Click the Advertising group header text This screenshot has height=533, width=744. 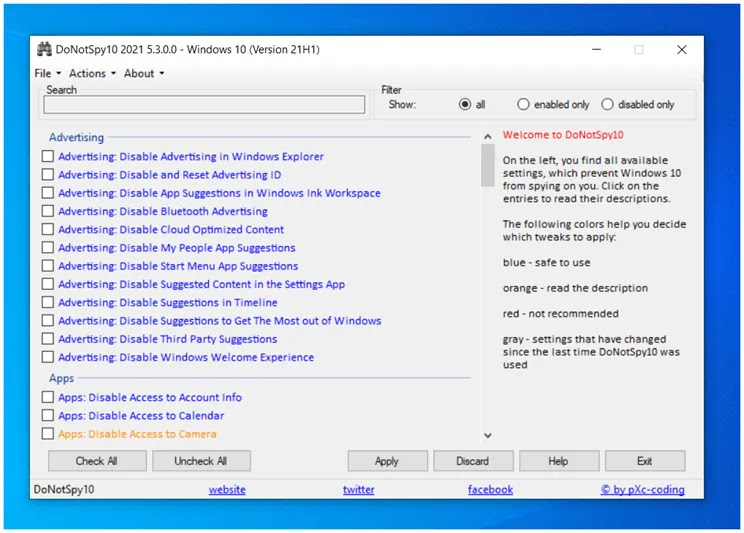tap(76, 138)
